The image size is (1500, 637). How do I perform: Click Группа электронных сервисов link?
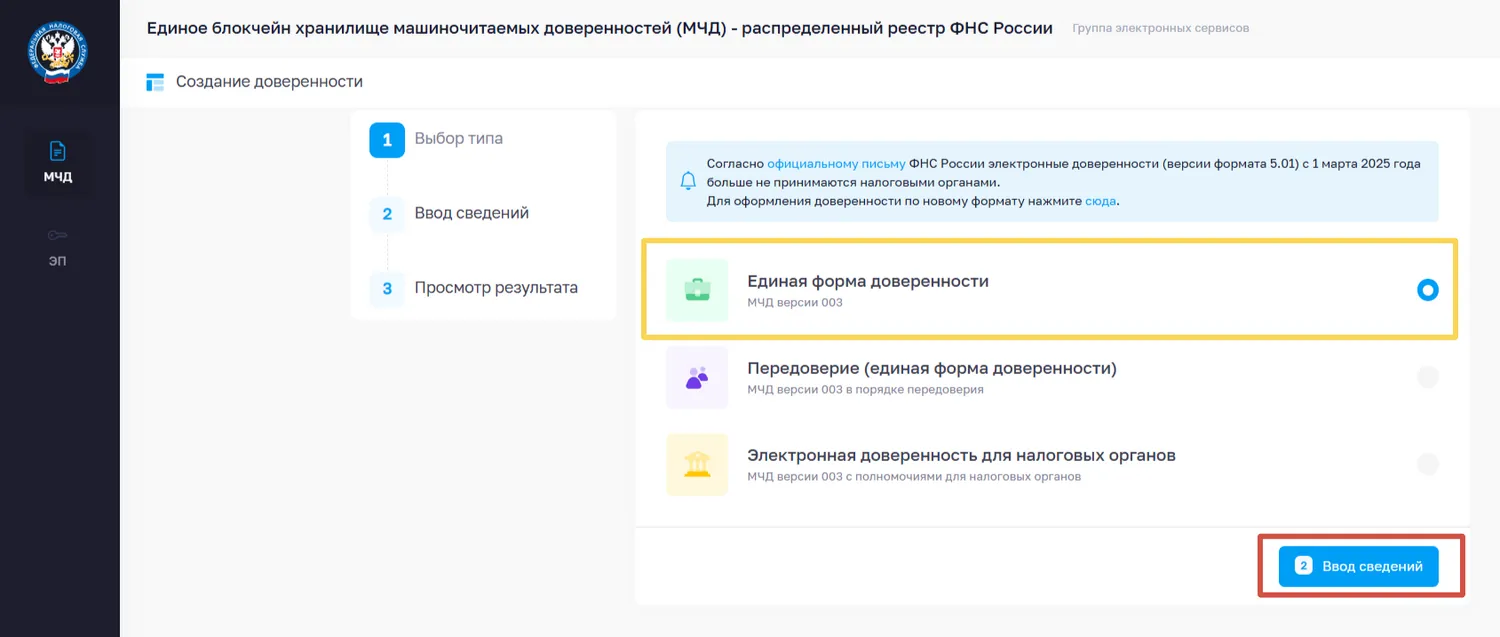[x=1160, y=28]
